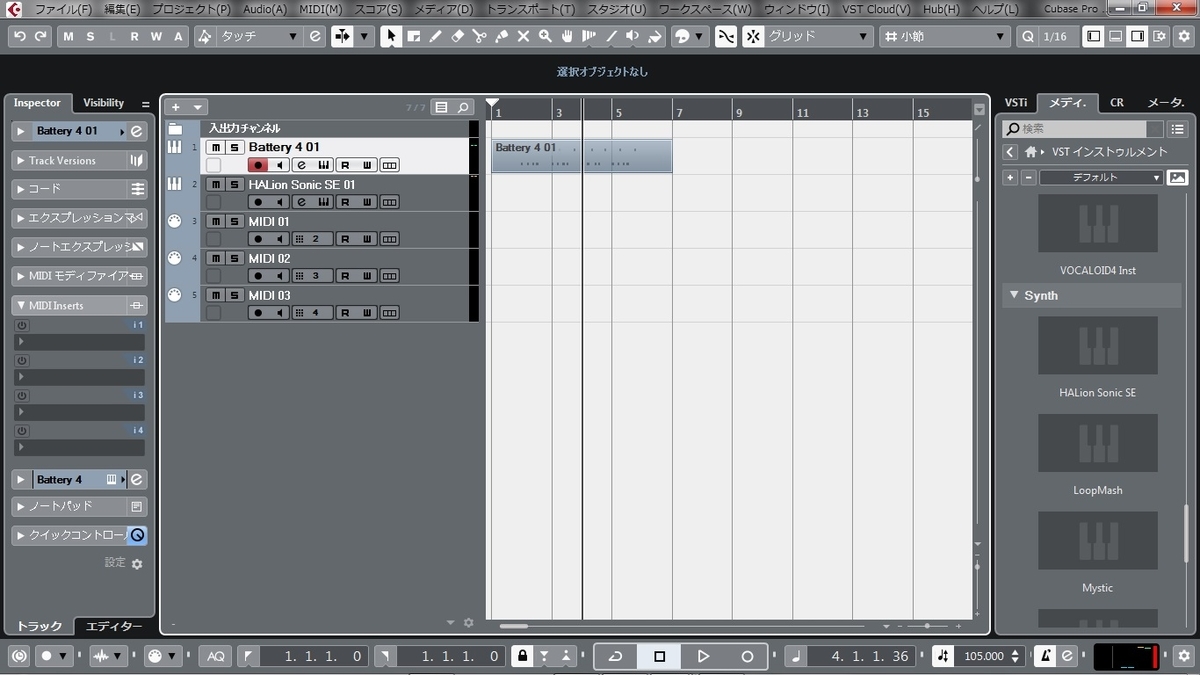Image resolution: width=1200 pixels, height=675 pixels.
Task: Open Setup Window Layout gear-window icon
Action: coord(1159,36)
